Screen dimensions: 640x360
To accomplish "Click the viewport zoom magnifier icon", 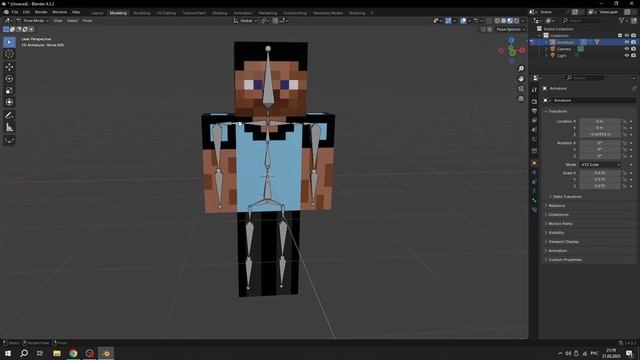I will [521, 69].
